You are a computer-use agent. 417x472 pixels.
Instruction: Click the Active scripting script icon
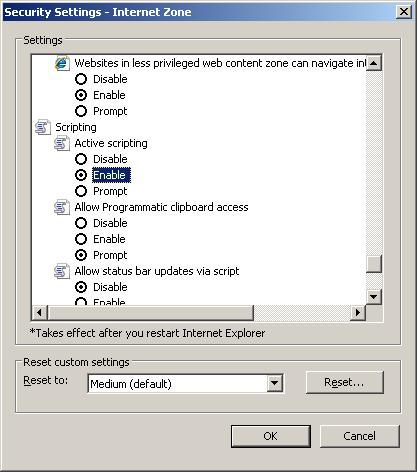pos(62,143)
